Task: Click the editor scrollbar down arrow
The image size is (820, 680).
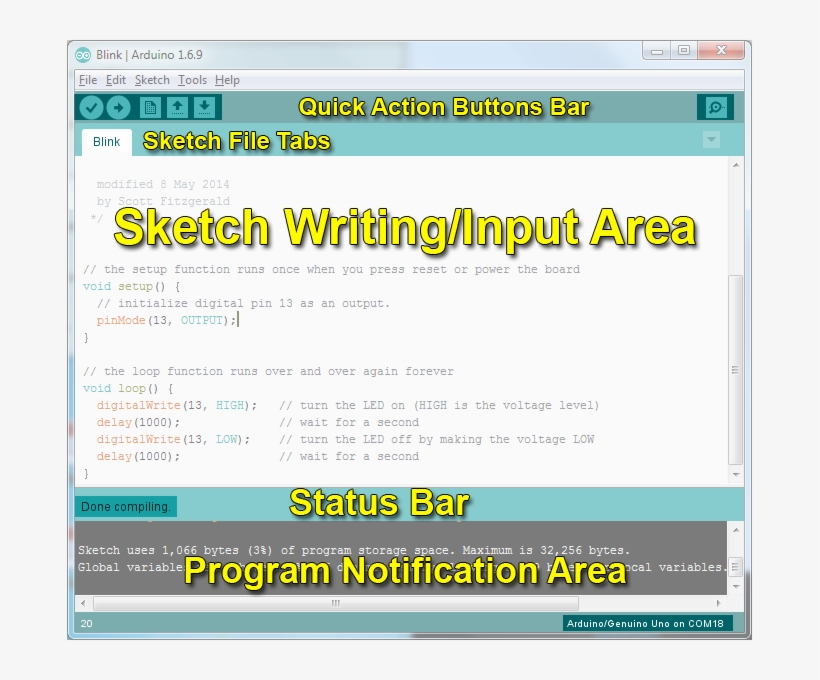Action: (x=736, y=474)
